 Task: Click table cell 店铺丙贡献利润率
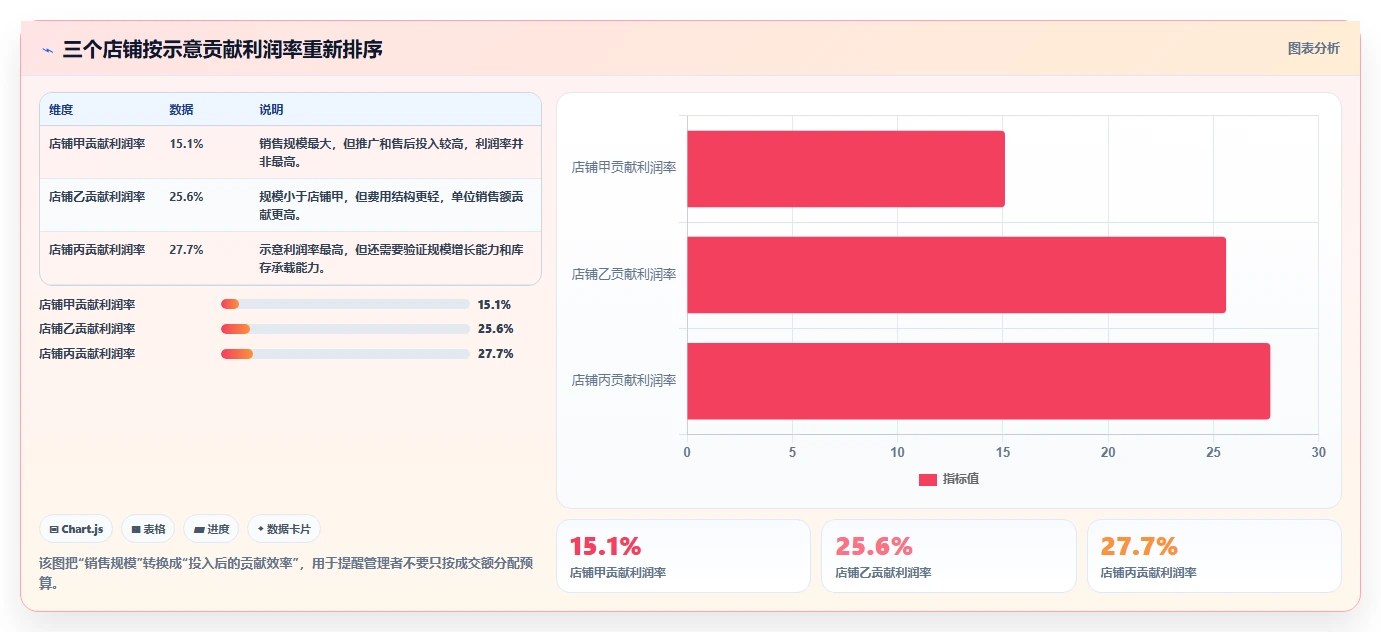tap(97, 250)
